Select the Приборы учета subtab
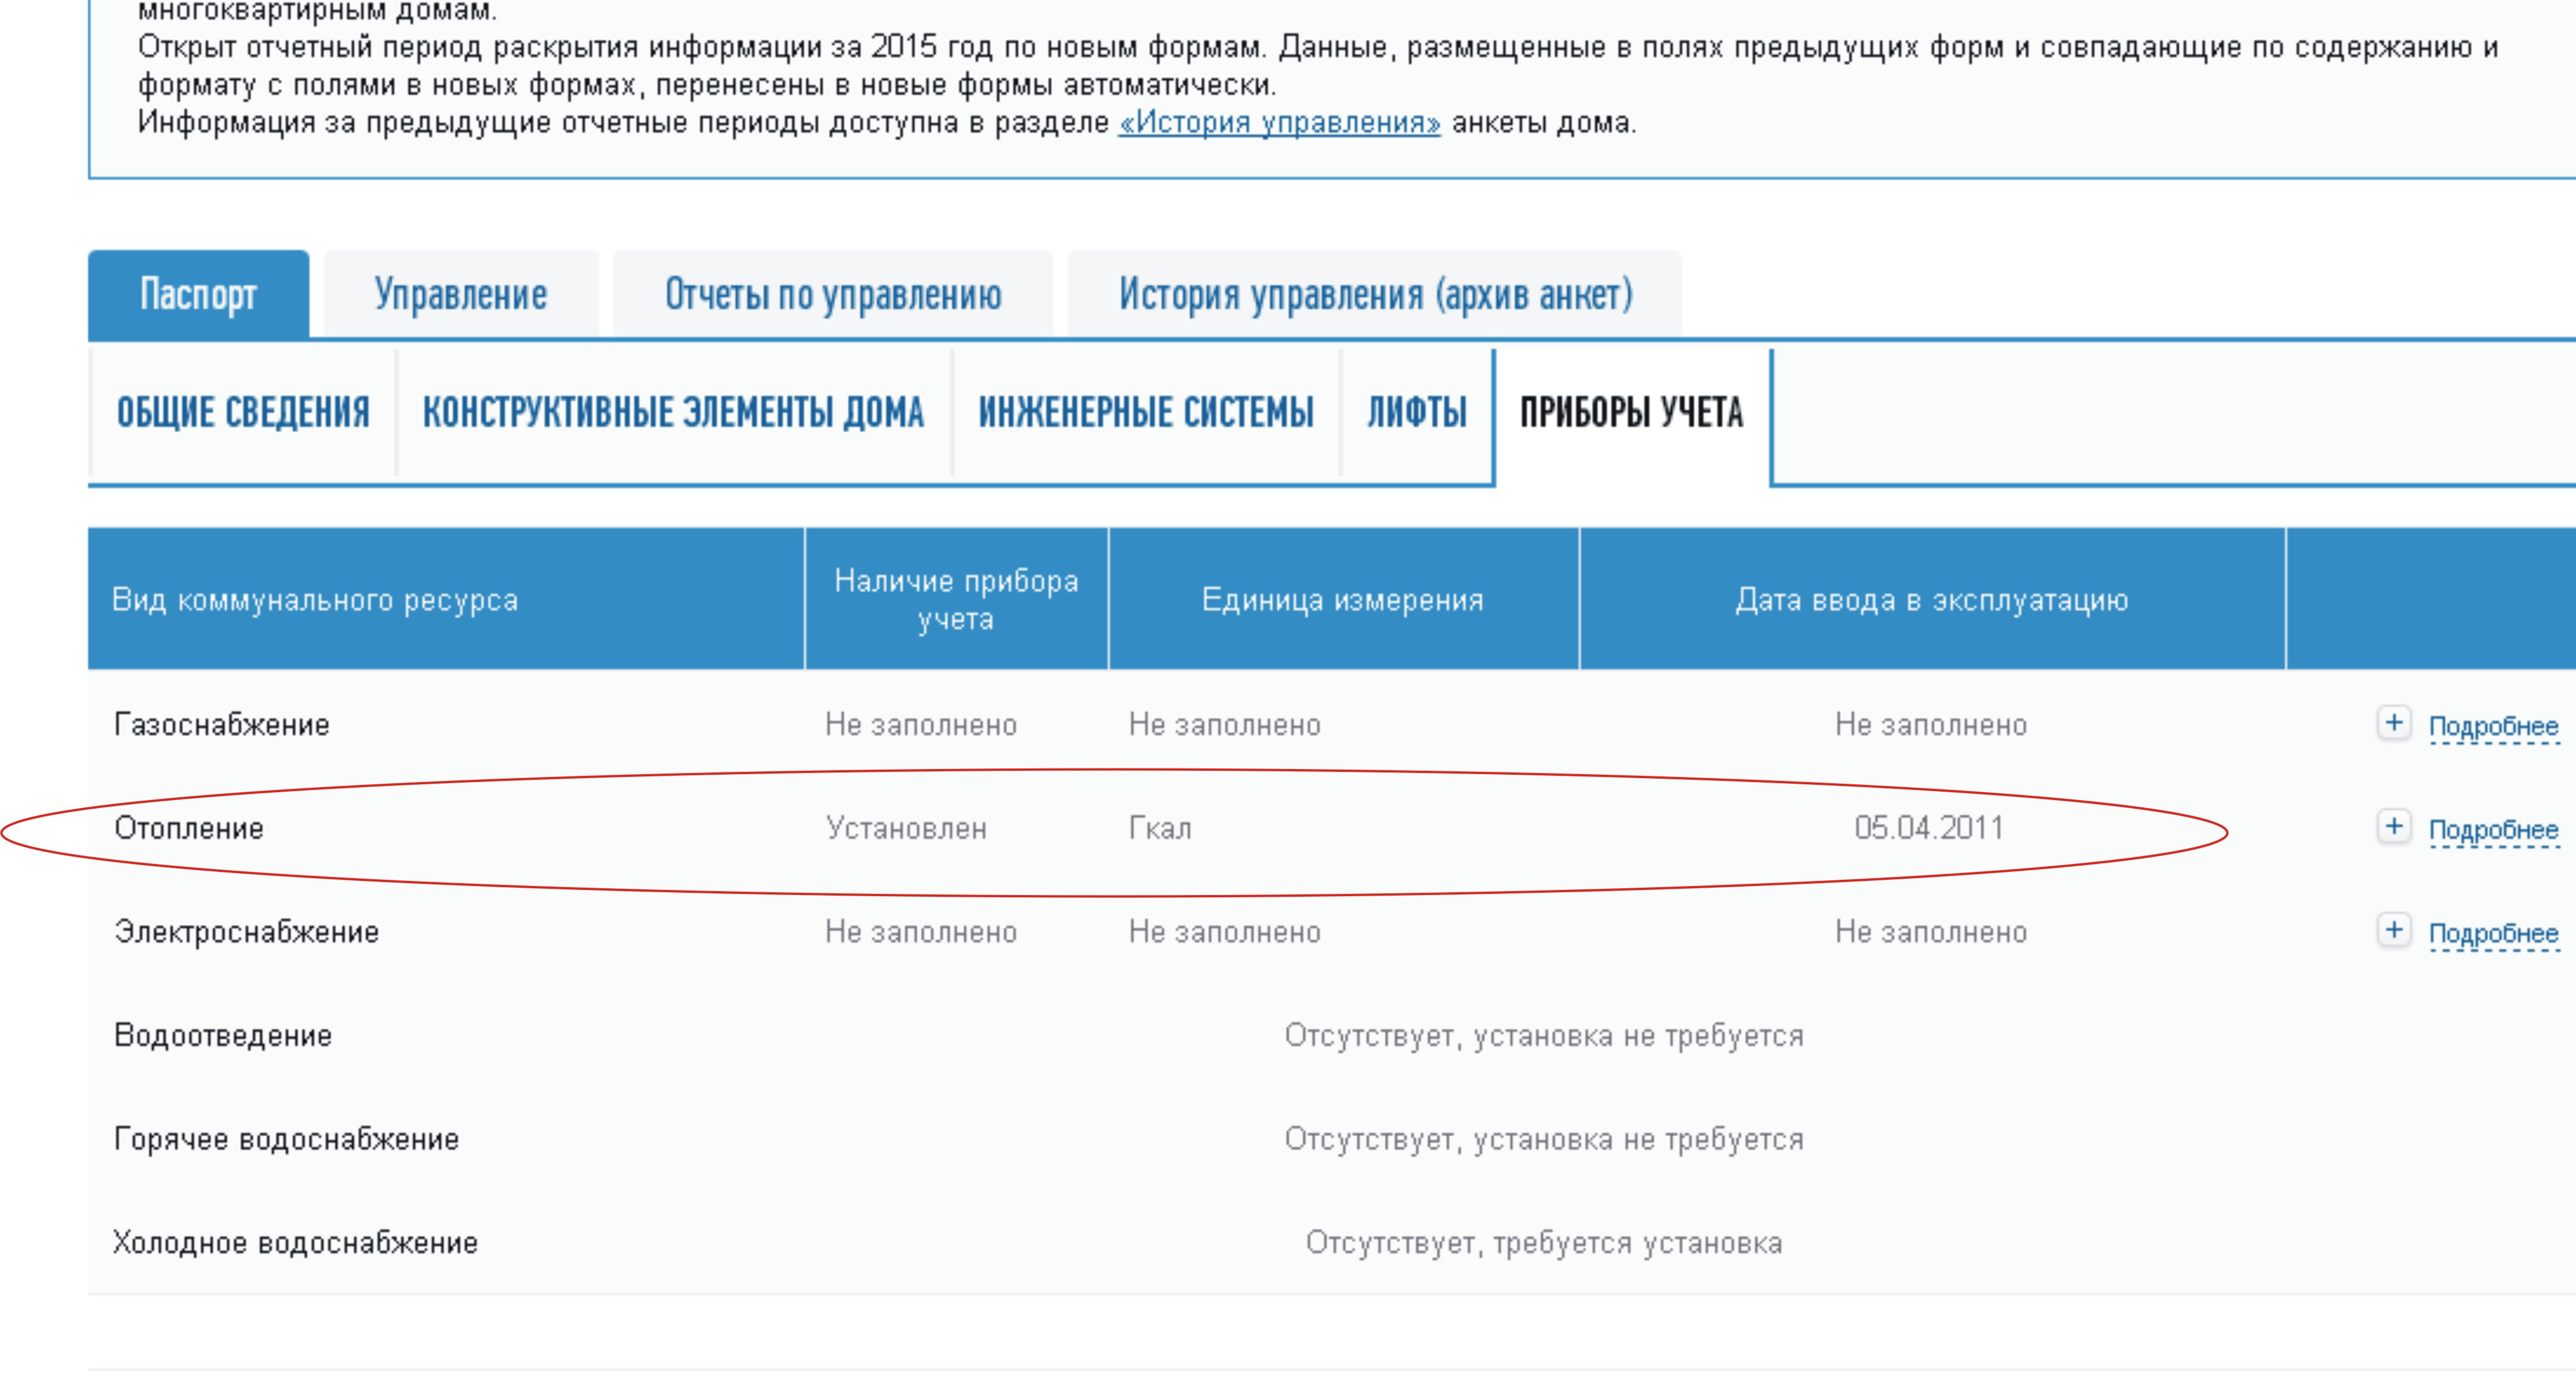 pos(1631,413)
